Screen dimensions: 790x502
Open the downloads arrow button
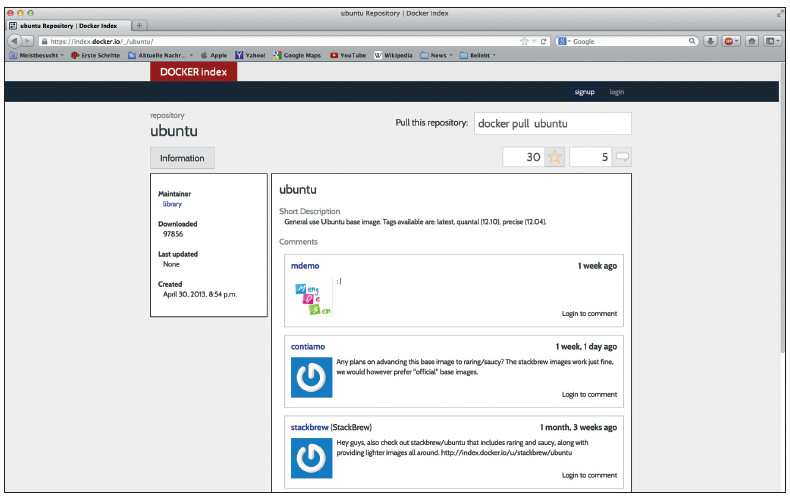click(710, 41)
